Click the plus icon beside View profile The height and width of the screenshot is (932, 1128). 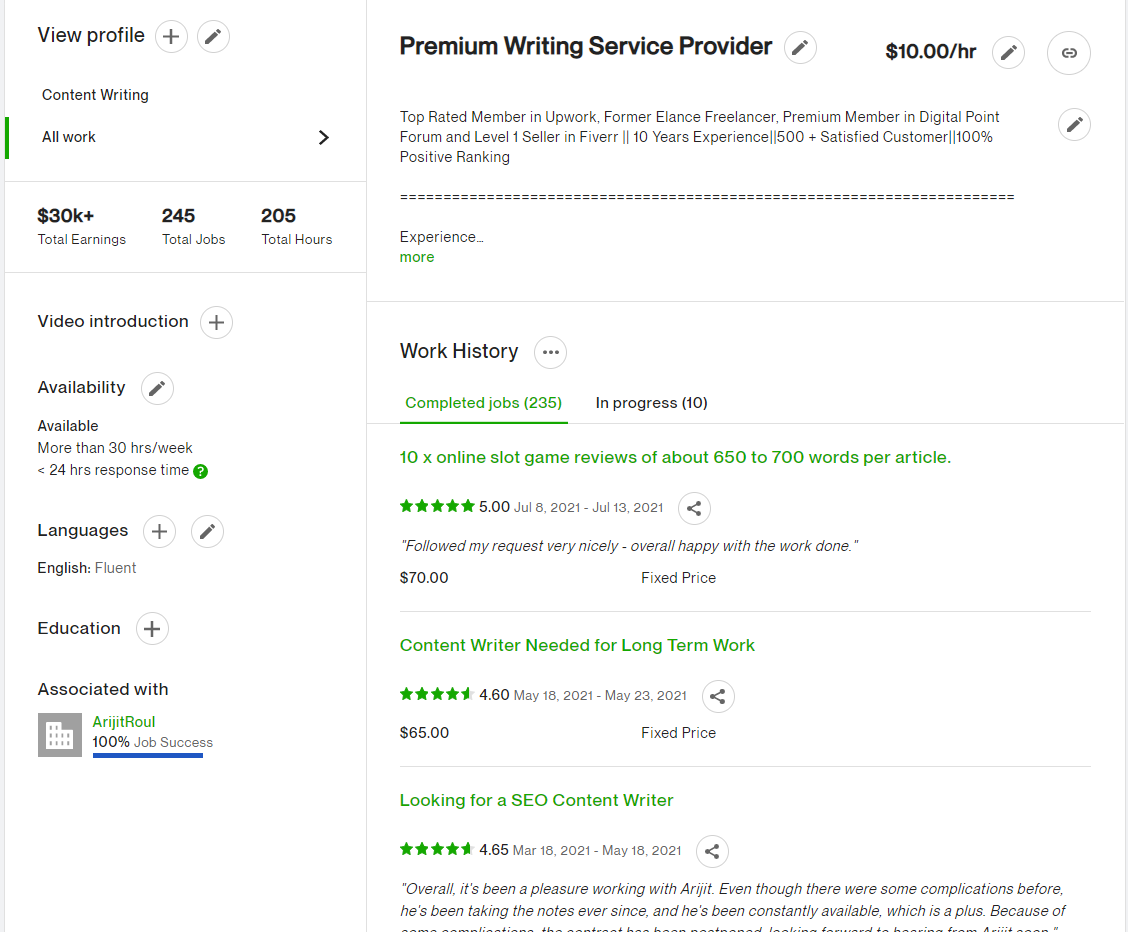coord(171,37)
